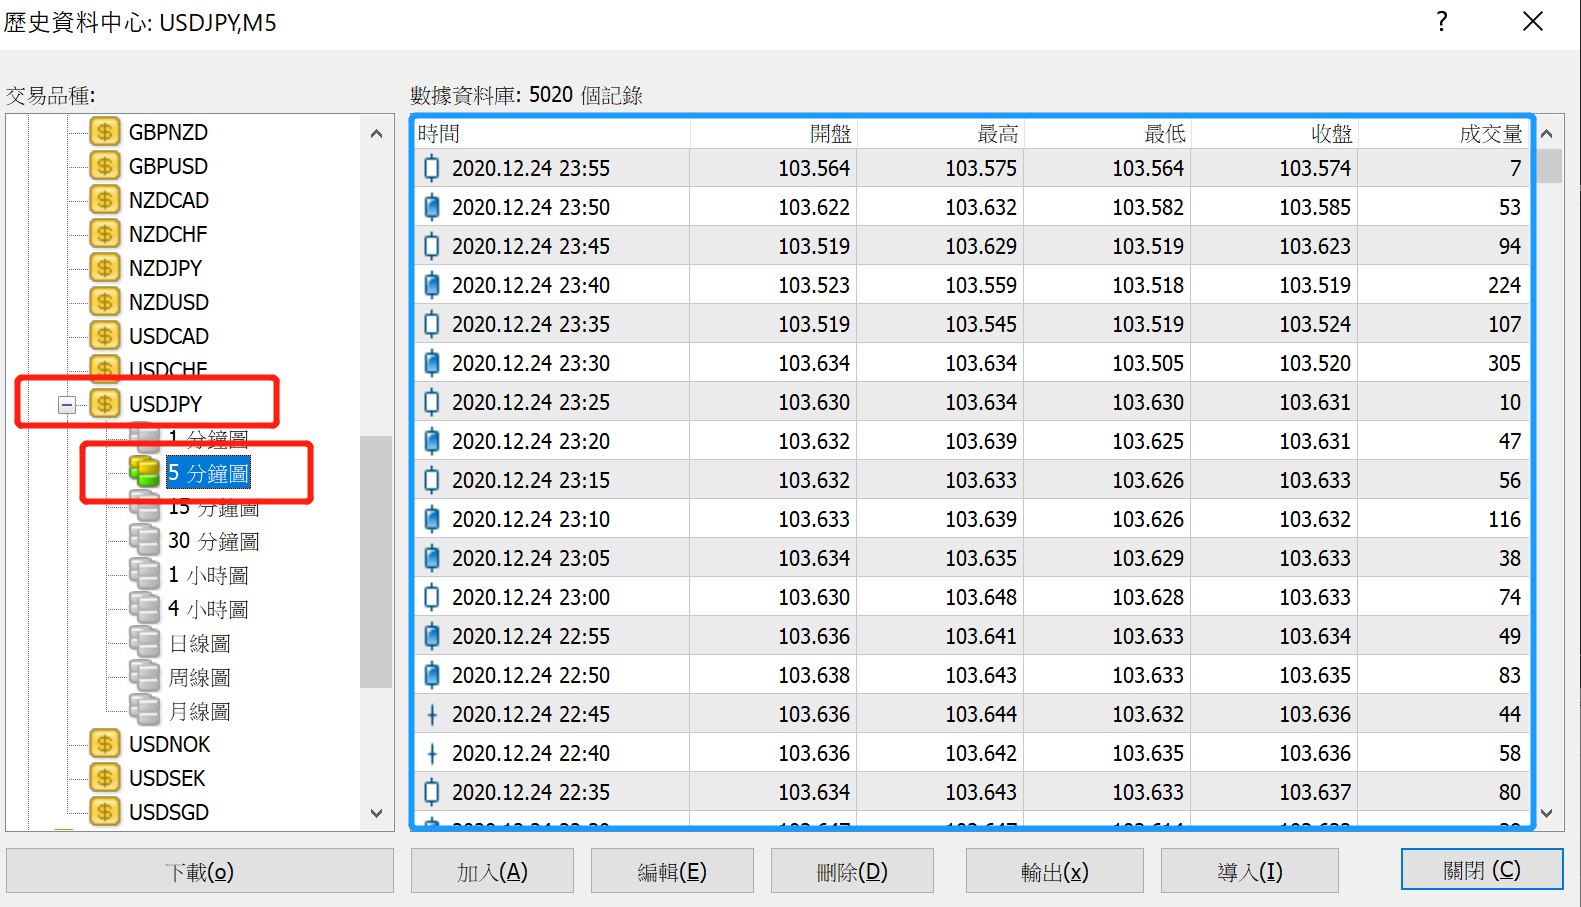Click the database icon beside 周線圖
Image resolution: width=1581 pixels, height=907 pixels.
(144, 676)
